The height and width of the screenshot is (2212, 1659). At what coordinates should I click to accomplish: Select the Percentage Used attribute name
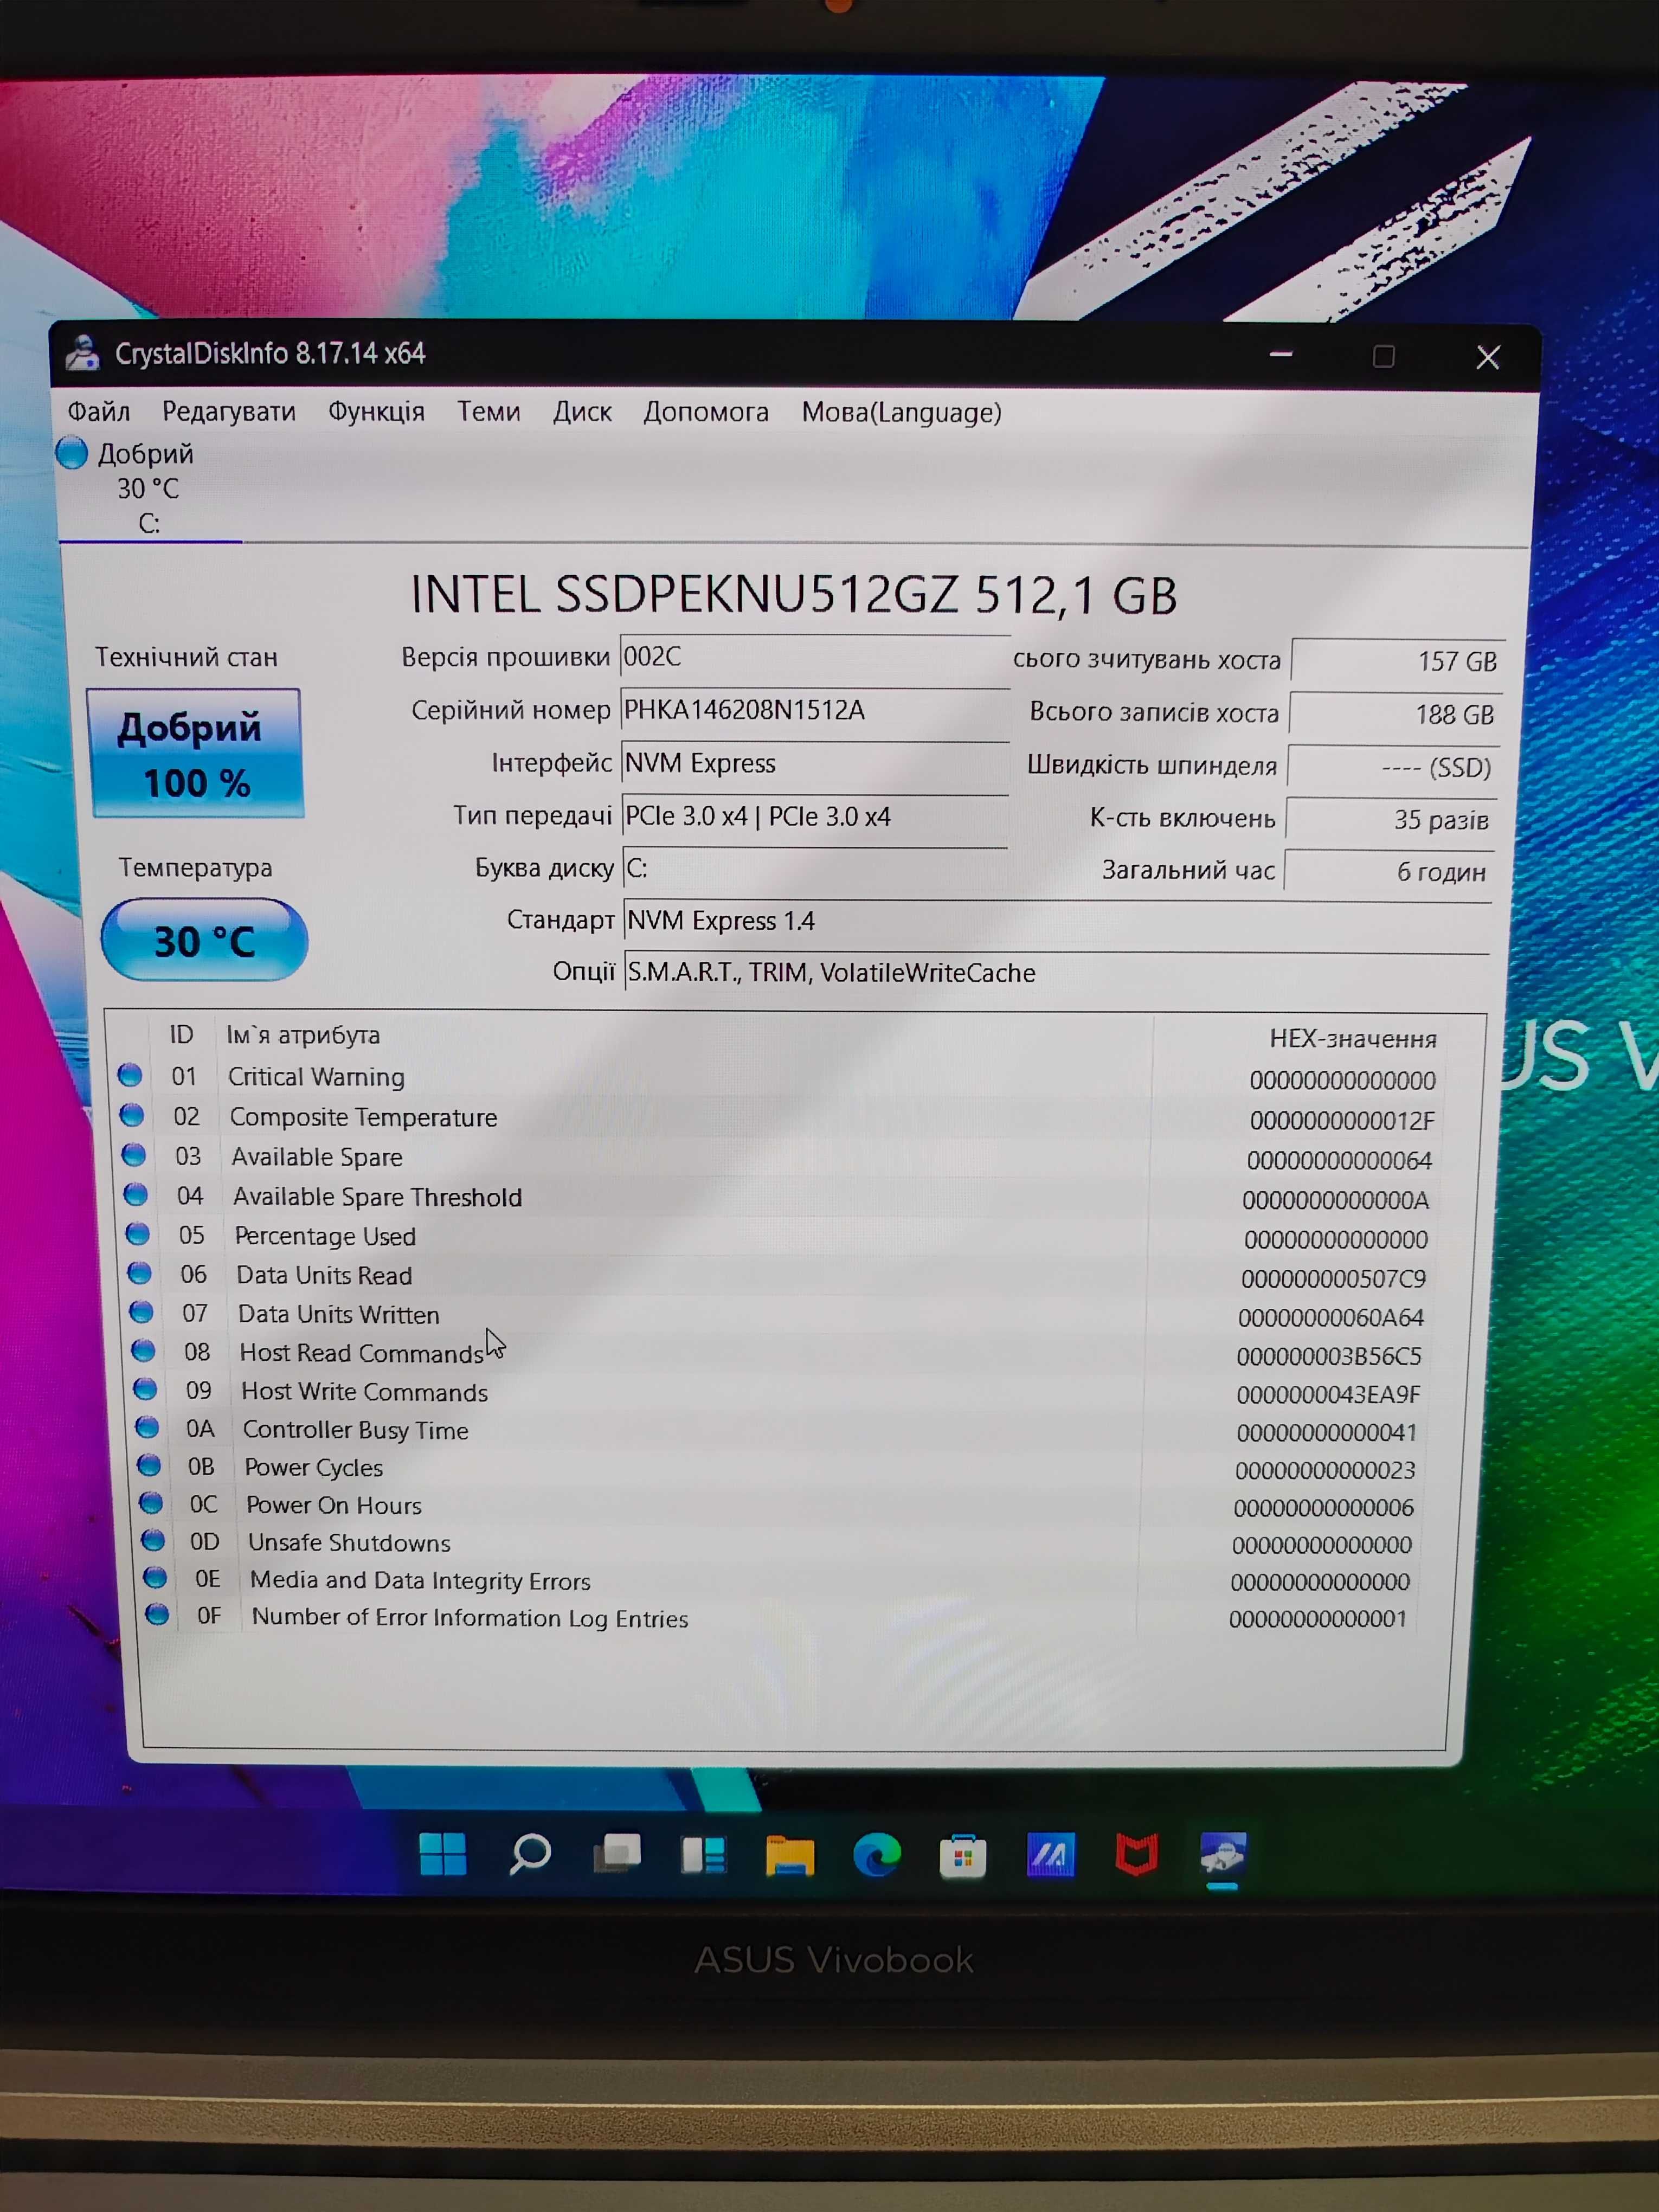coord(325,1236)
